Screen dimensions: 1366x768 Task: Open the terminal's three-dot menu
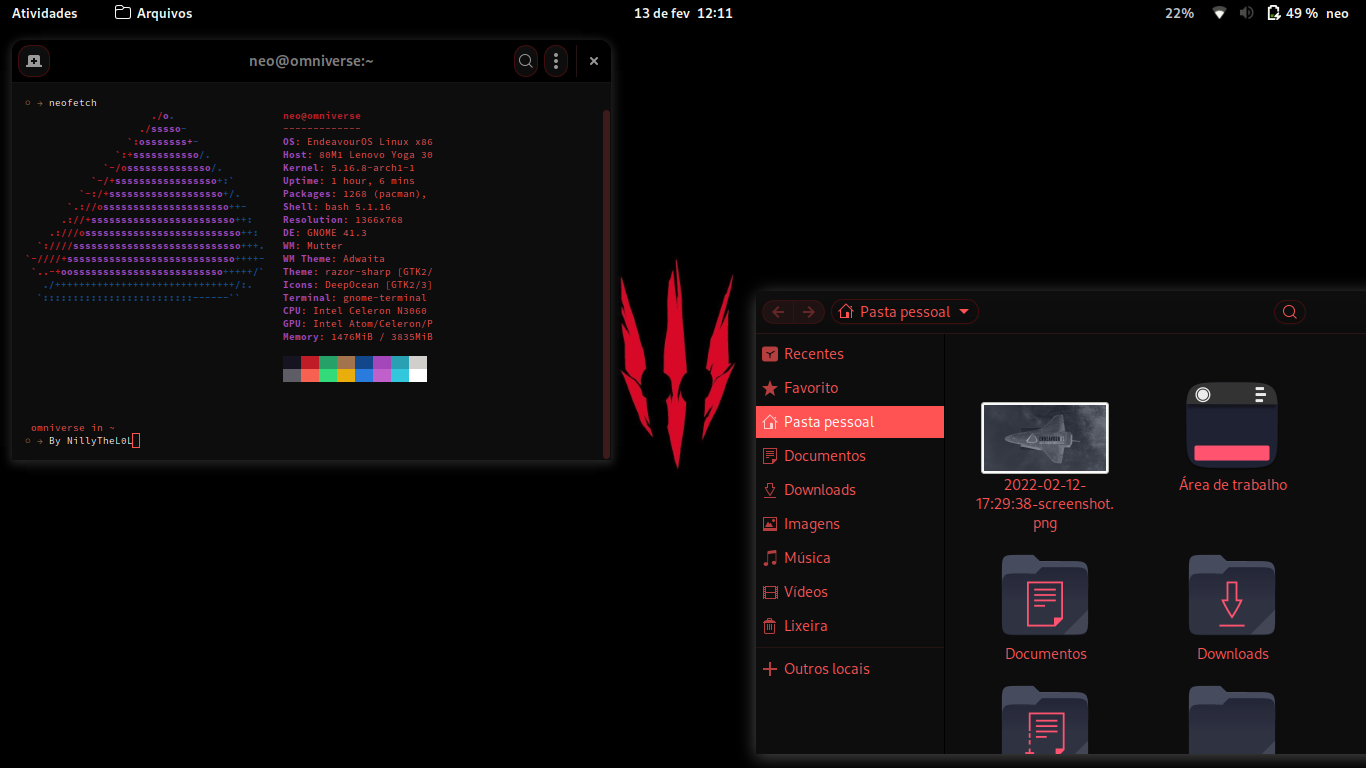tap(556, 61)
